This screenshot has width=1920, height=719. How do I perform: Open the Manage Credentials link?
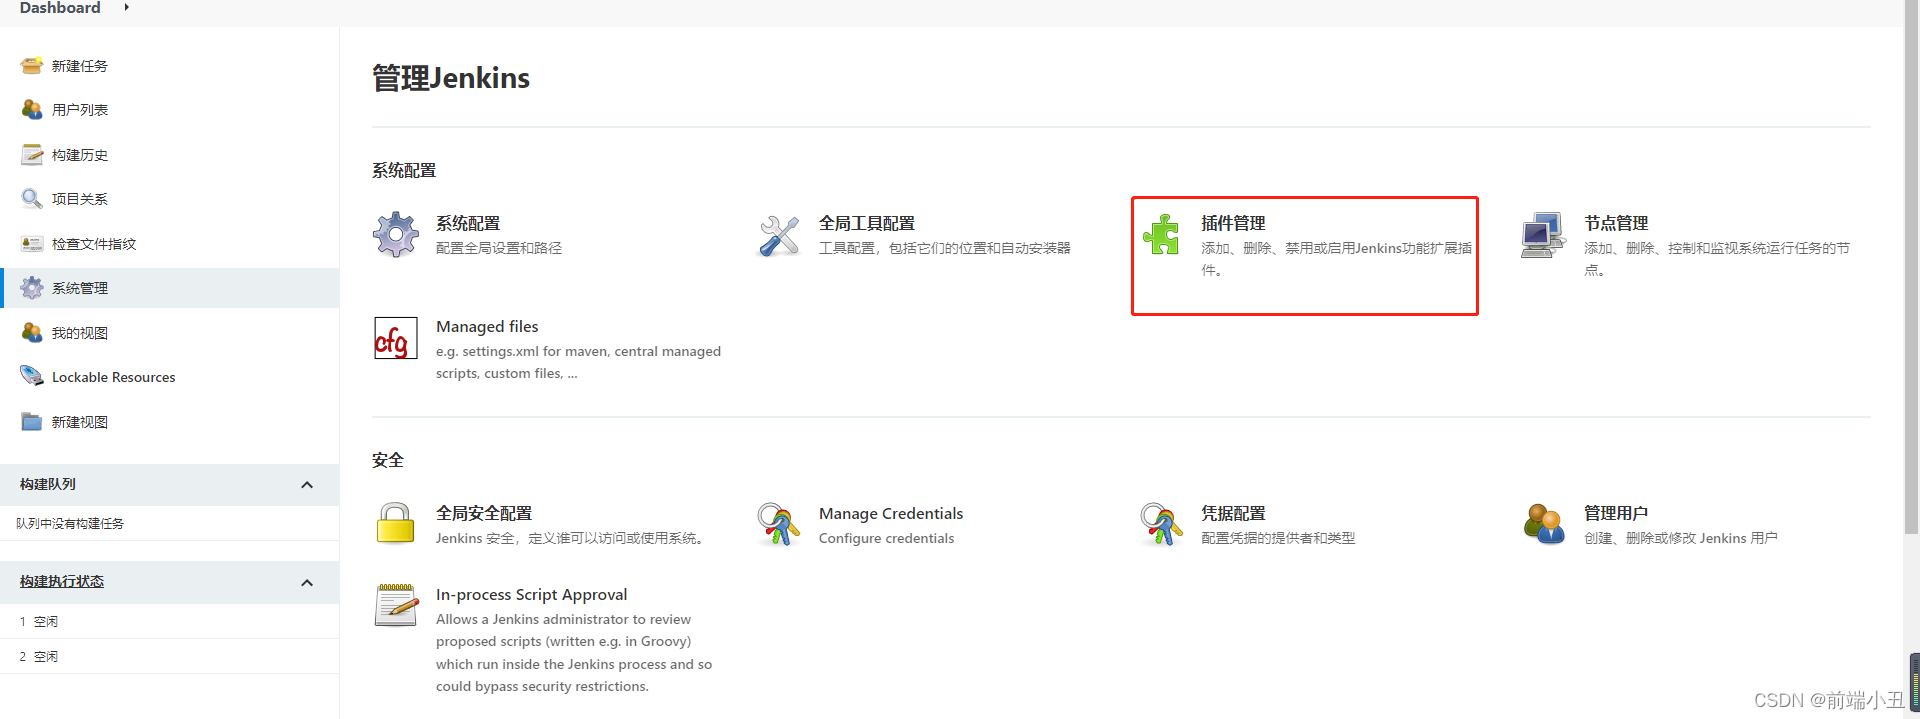click(891, 514)
